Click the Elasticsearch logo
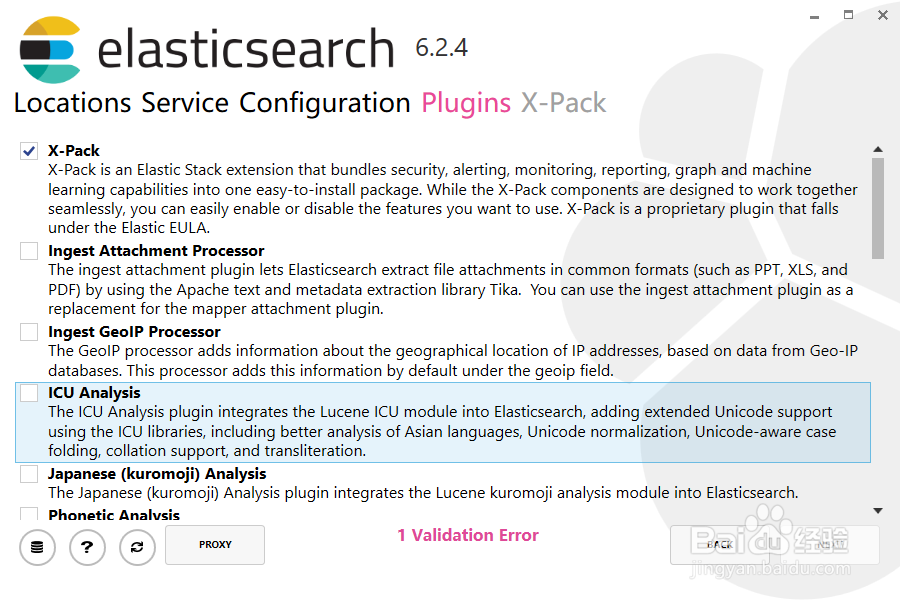The image size is (900, 600). [52, 48]
